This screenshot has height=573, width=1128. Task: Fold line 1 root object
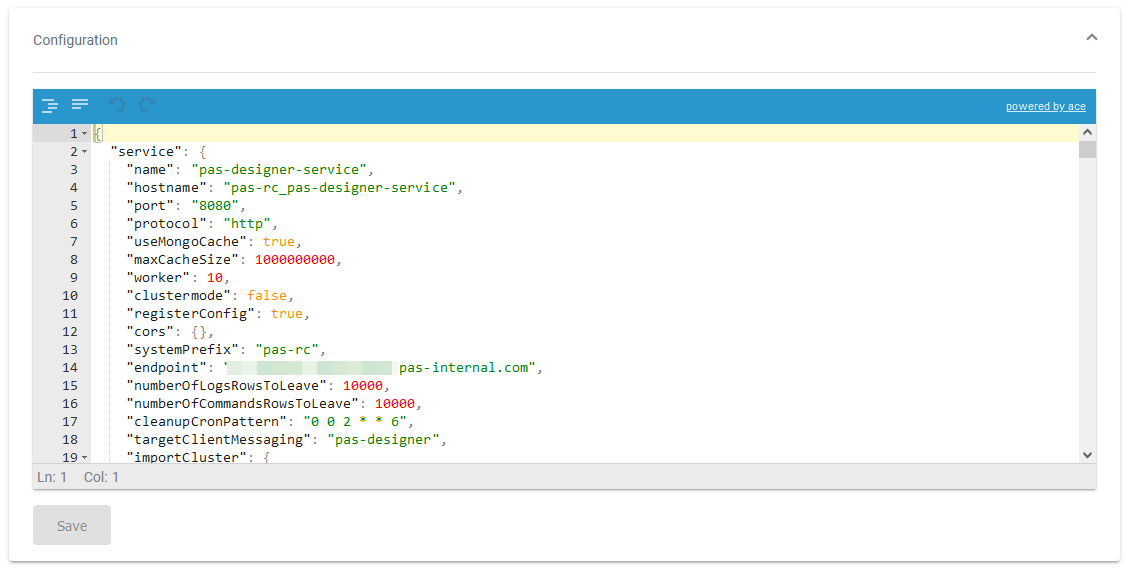pos(85,134)
